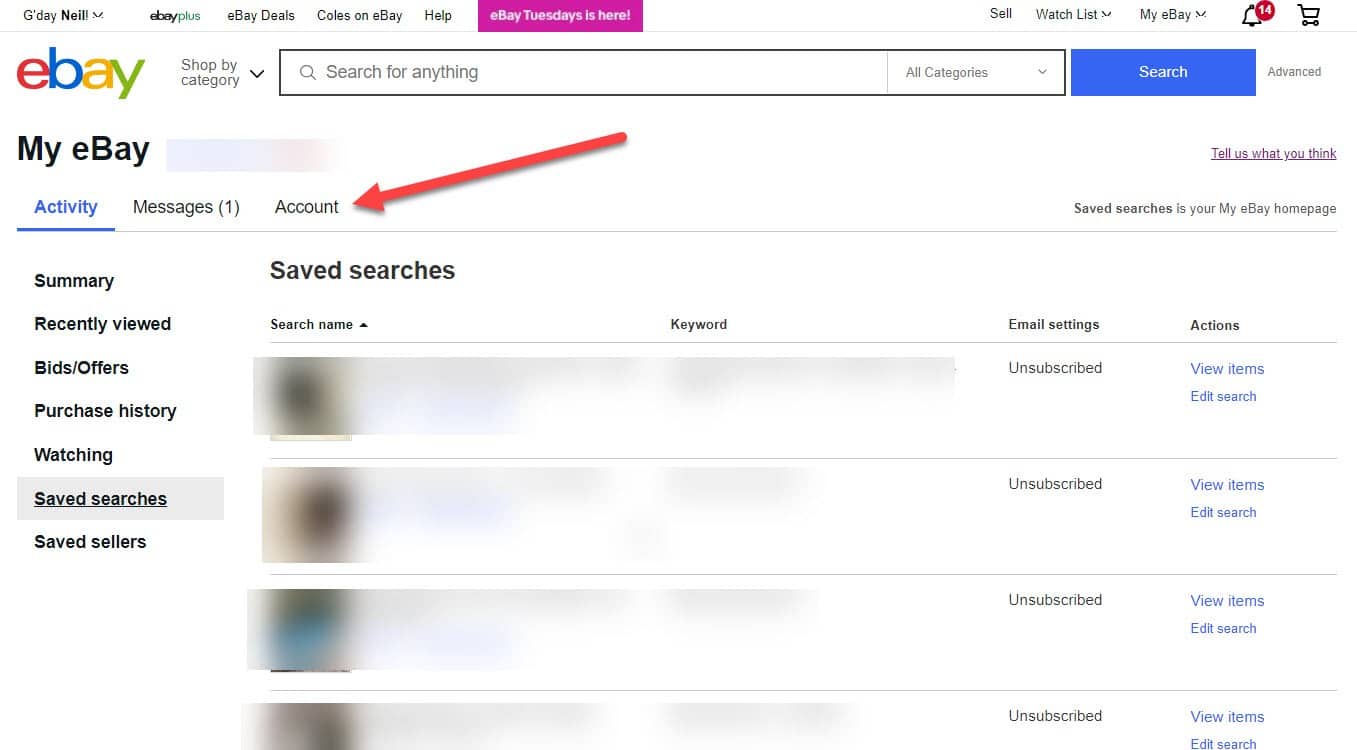Click Unsubscribed in the third row

pyautogui.click(x=1055, y=600)
